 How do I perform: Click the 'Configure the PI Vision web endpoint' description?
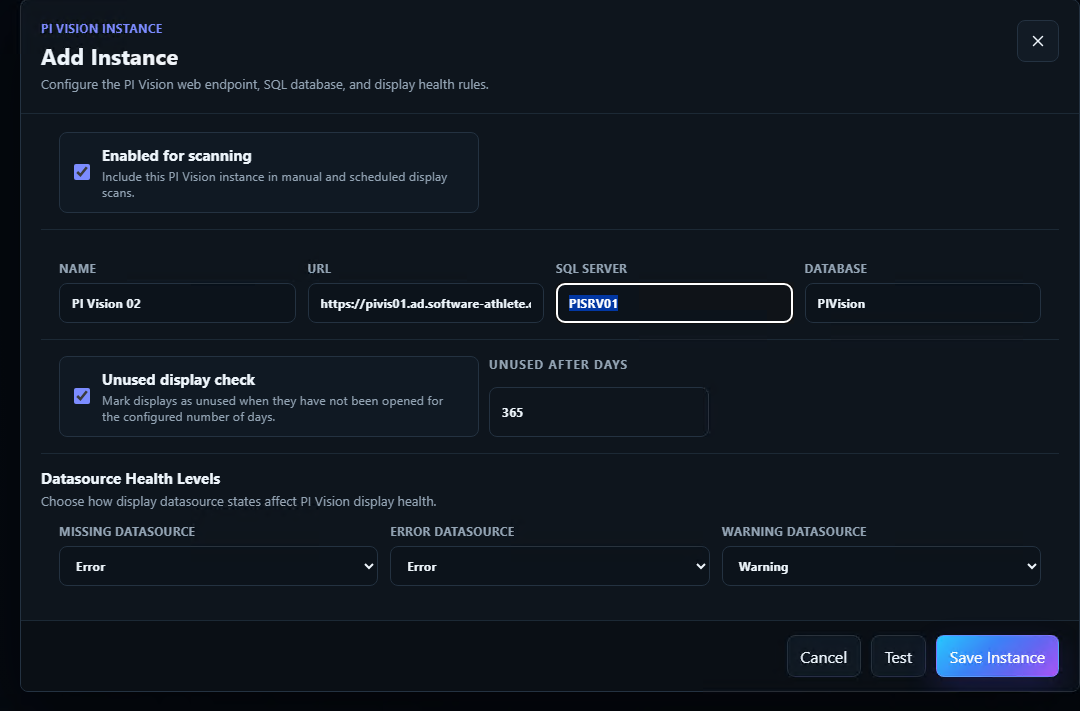[x=264, y=85]
